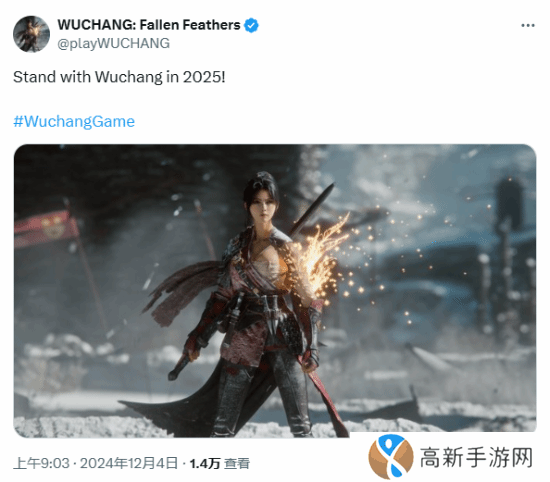
Task: Click the 高新手游网 watermark logo icon
Action: tap(390, 456)
